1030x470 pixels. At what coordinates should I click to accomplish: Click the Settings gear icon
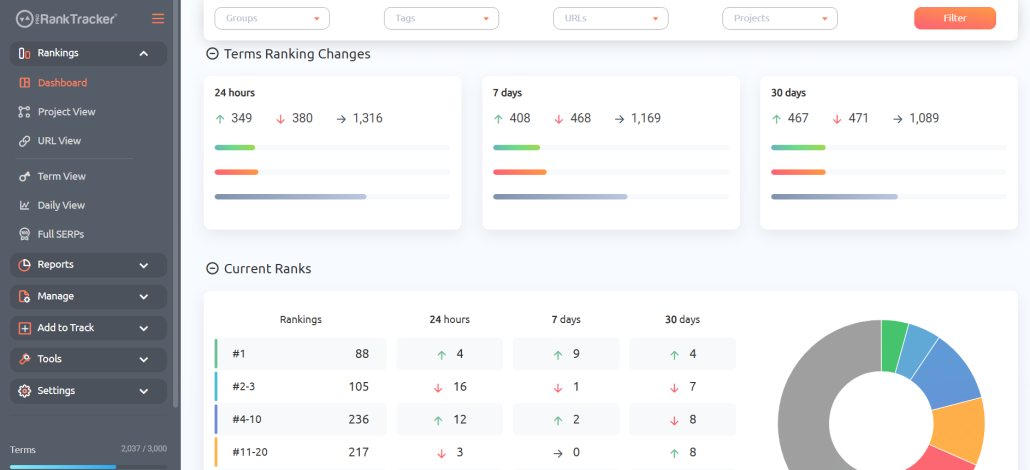[x=24, y=390]
